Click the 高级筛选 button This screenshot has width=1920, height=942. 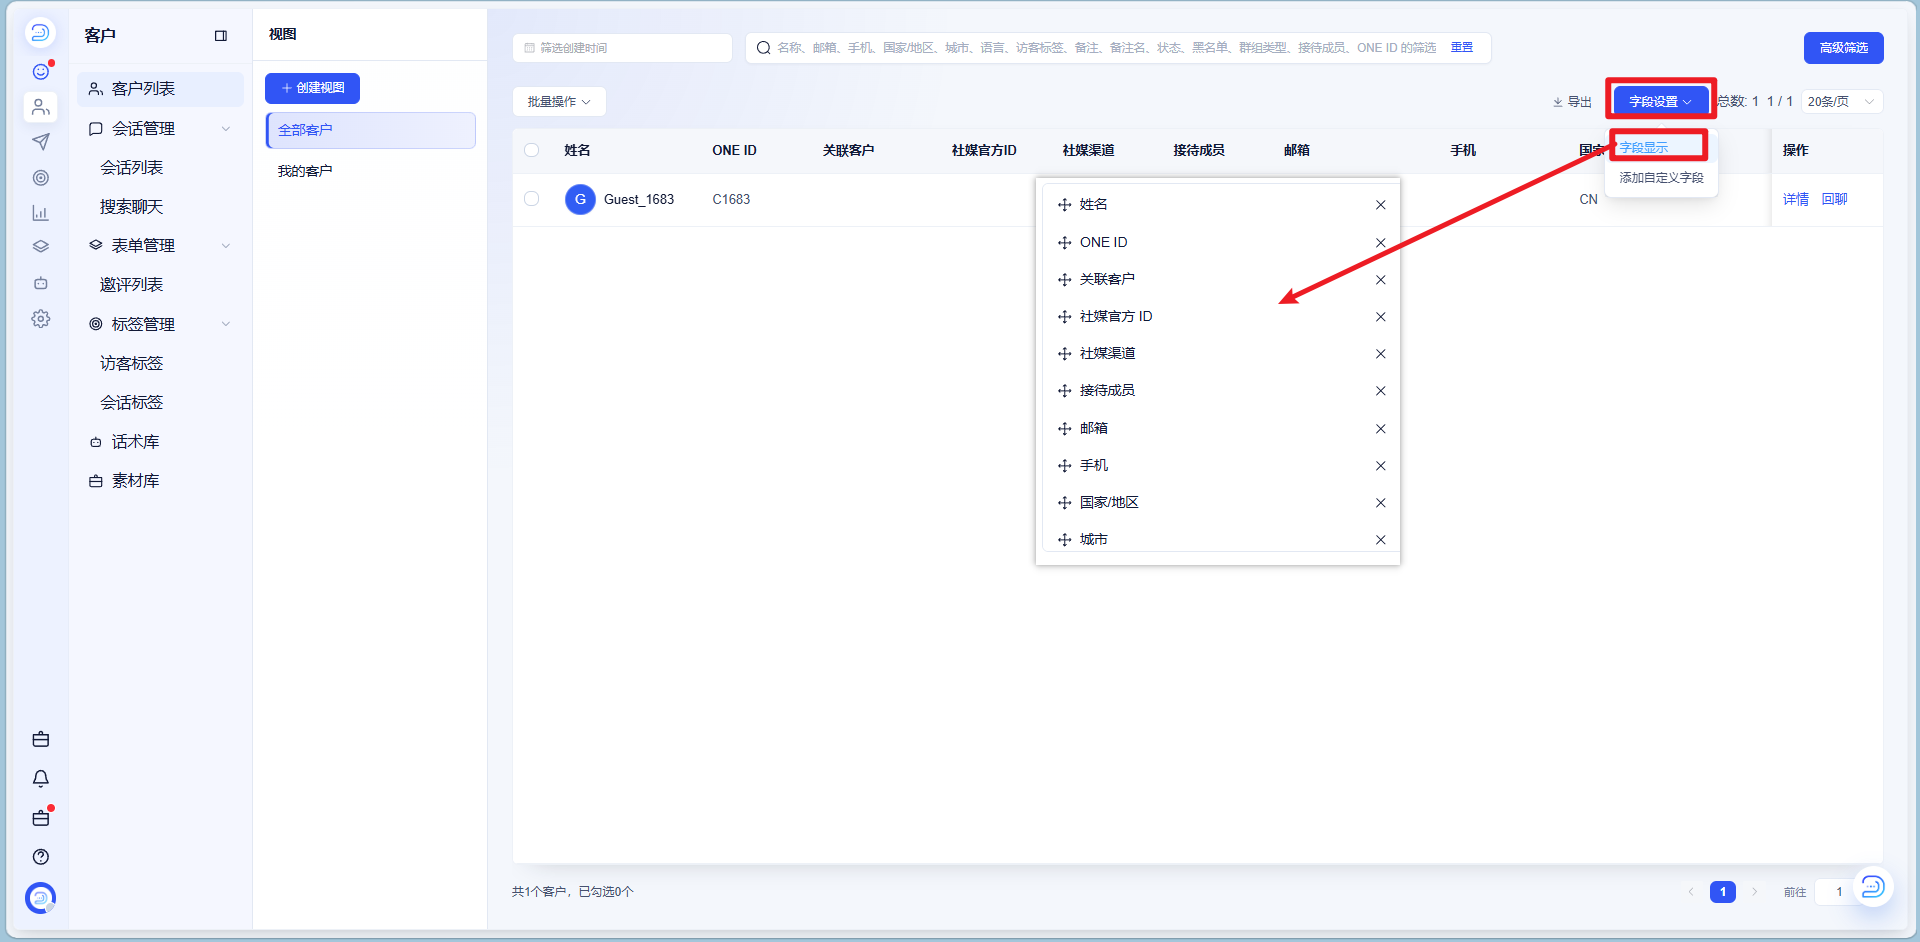1843,48
